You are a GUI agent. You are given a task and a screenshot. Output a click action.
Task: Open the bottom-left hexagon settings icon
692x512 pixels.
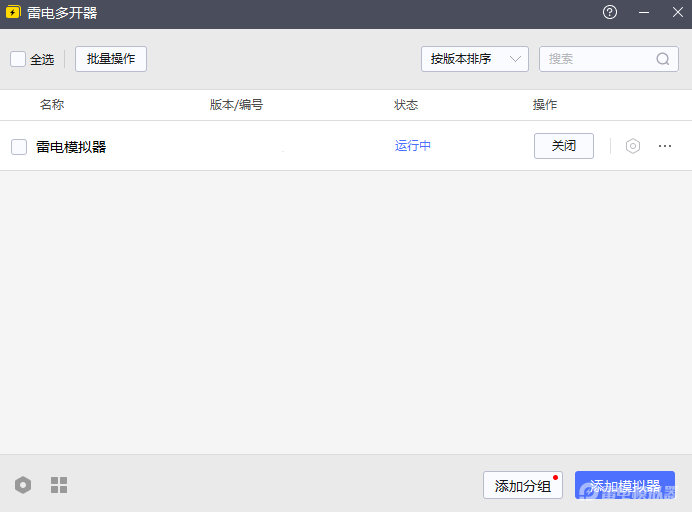click(x=23, y=485)
